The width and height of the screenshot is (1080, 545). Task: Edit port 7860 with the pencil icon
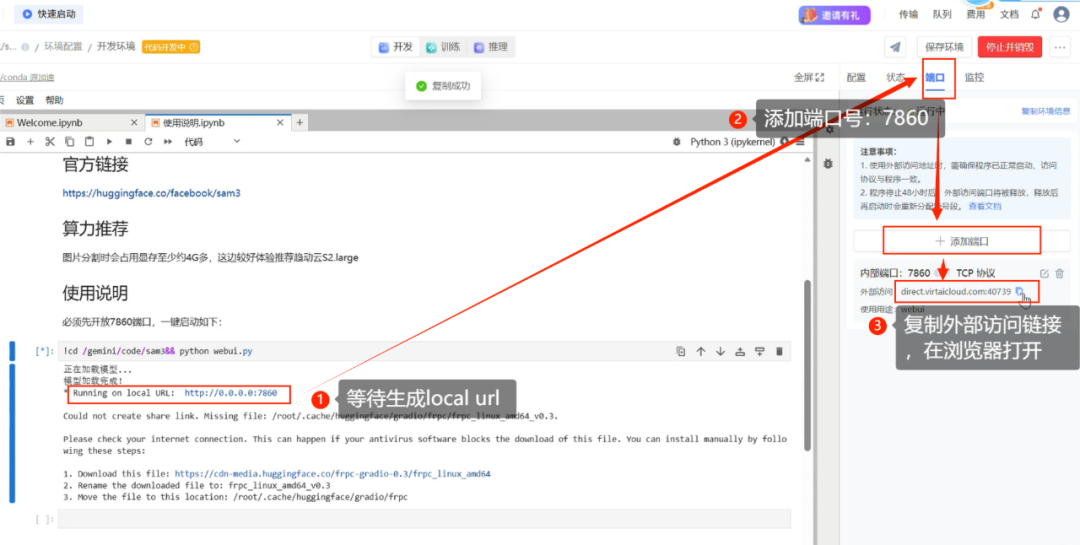point(1044,274)
